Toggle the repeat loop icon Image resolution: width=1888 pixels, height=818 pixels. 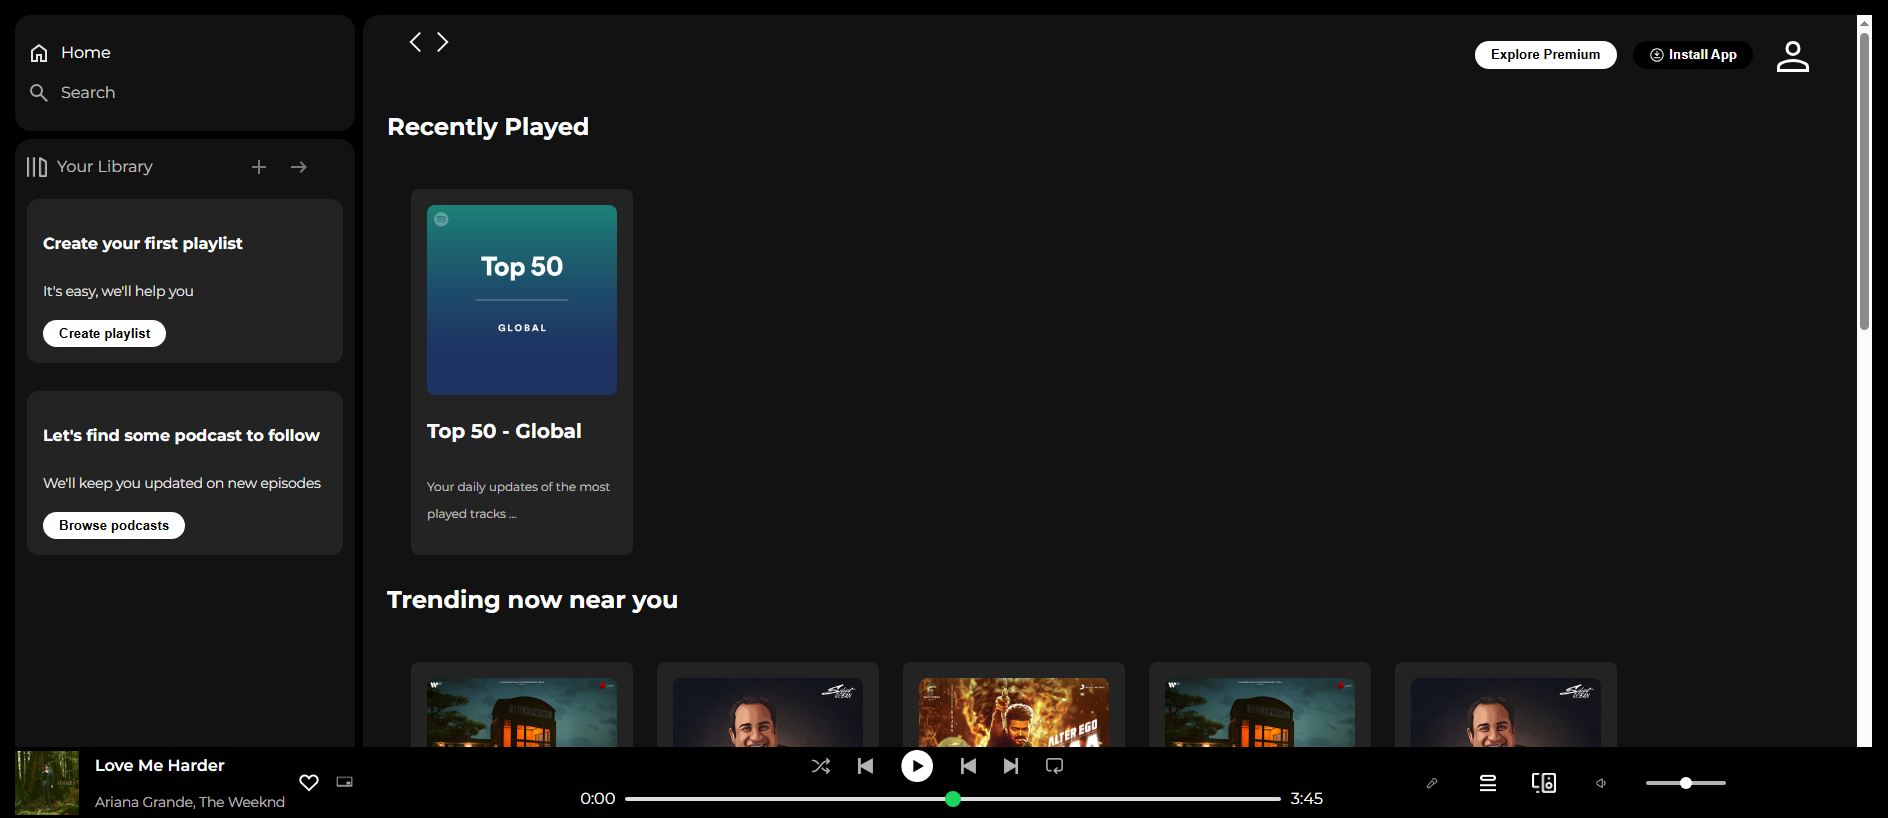point(1054,766)
